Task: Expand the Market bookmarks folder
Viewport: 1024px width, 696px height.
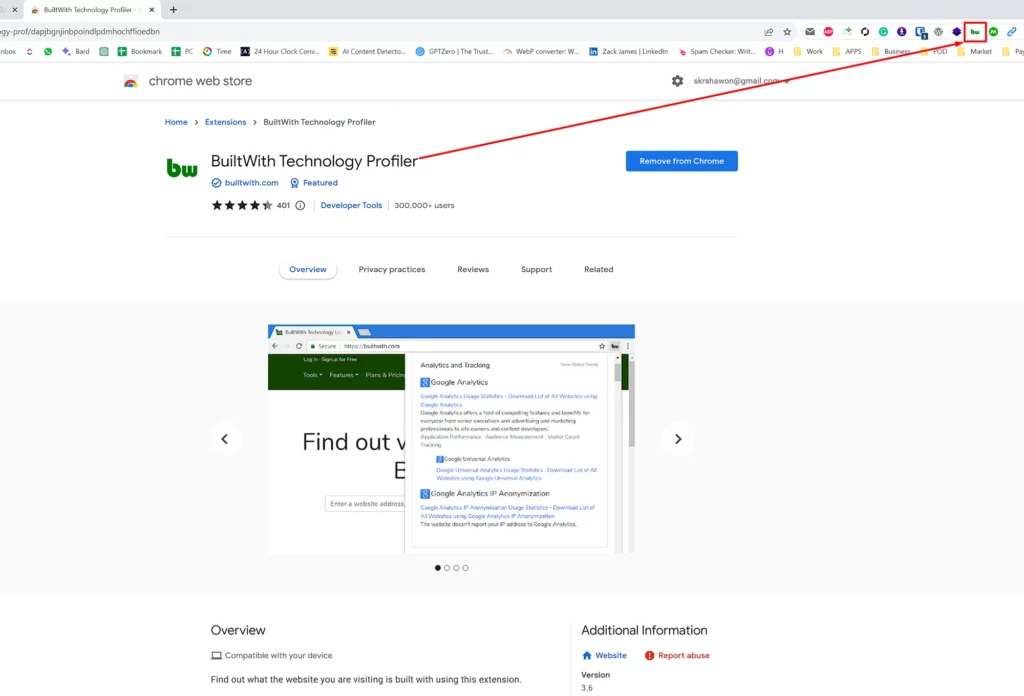Action: [x=974, y=51]
